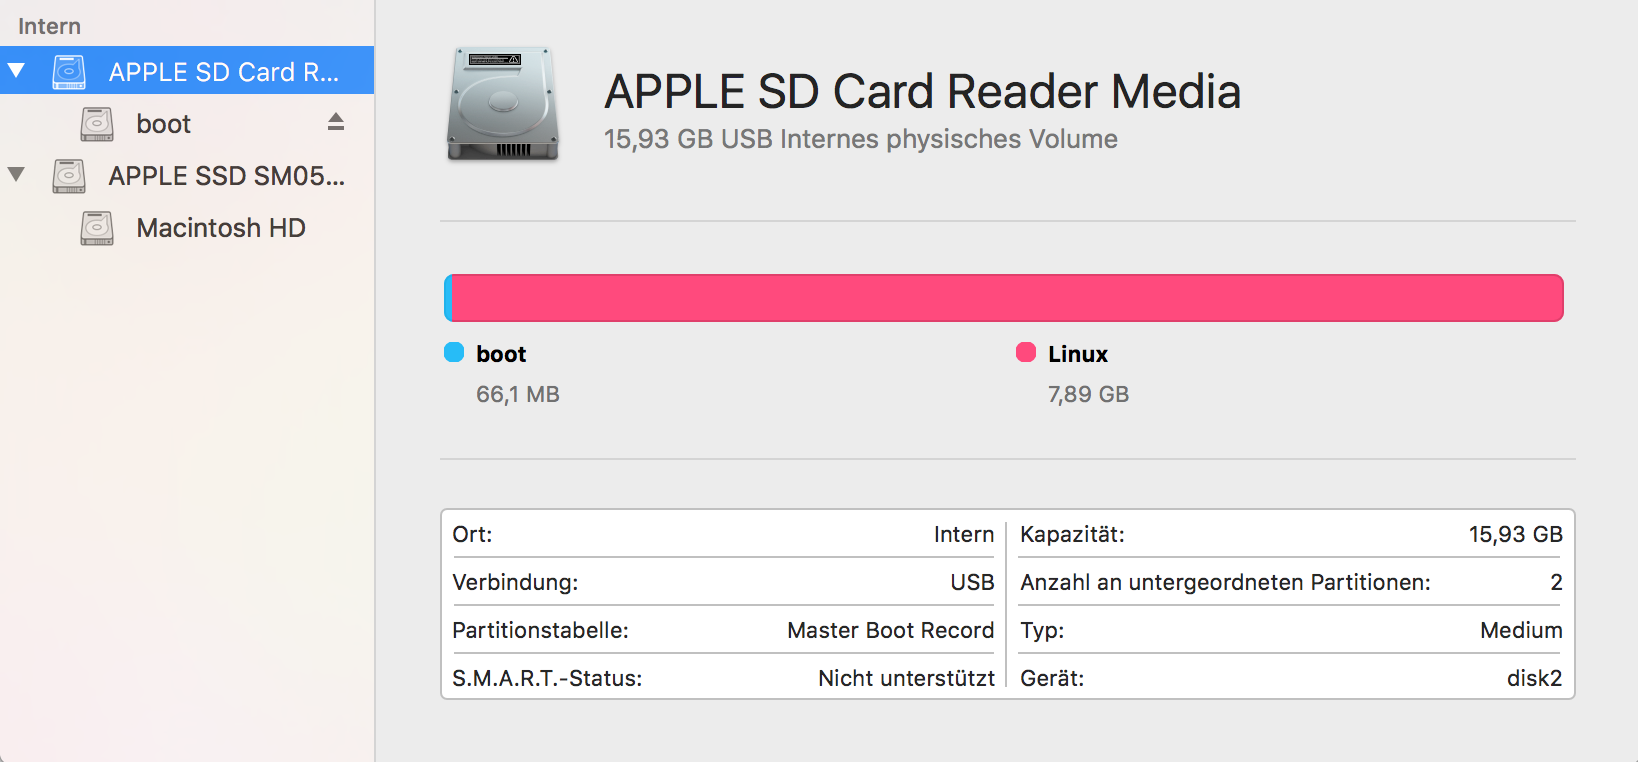Image resolution: width=1638 pixels, height=762 pixels.
Task: Collapse the APPLE SD Card Reader tree
Action: pyautogui.click(x=16, y=71)
